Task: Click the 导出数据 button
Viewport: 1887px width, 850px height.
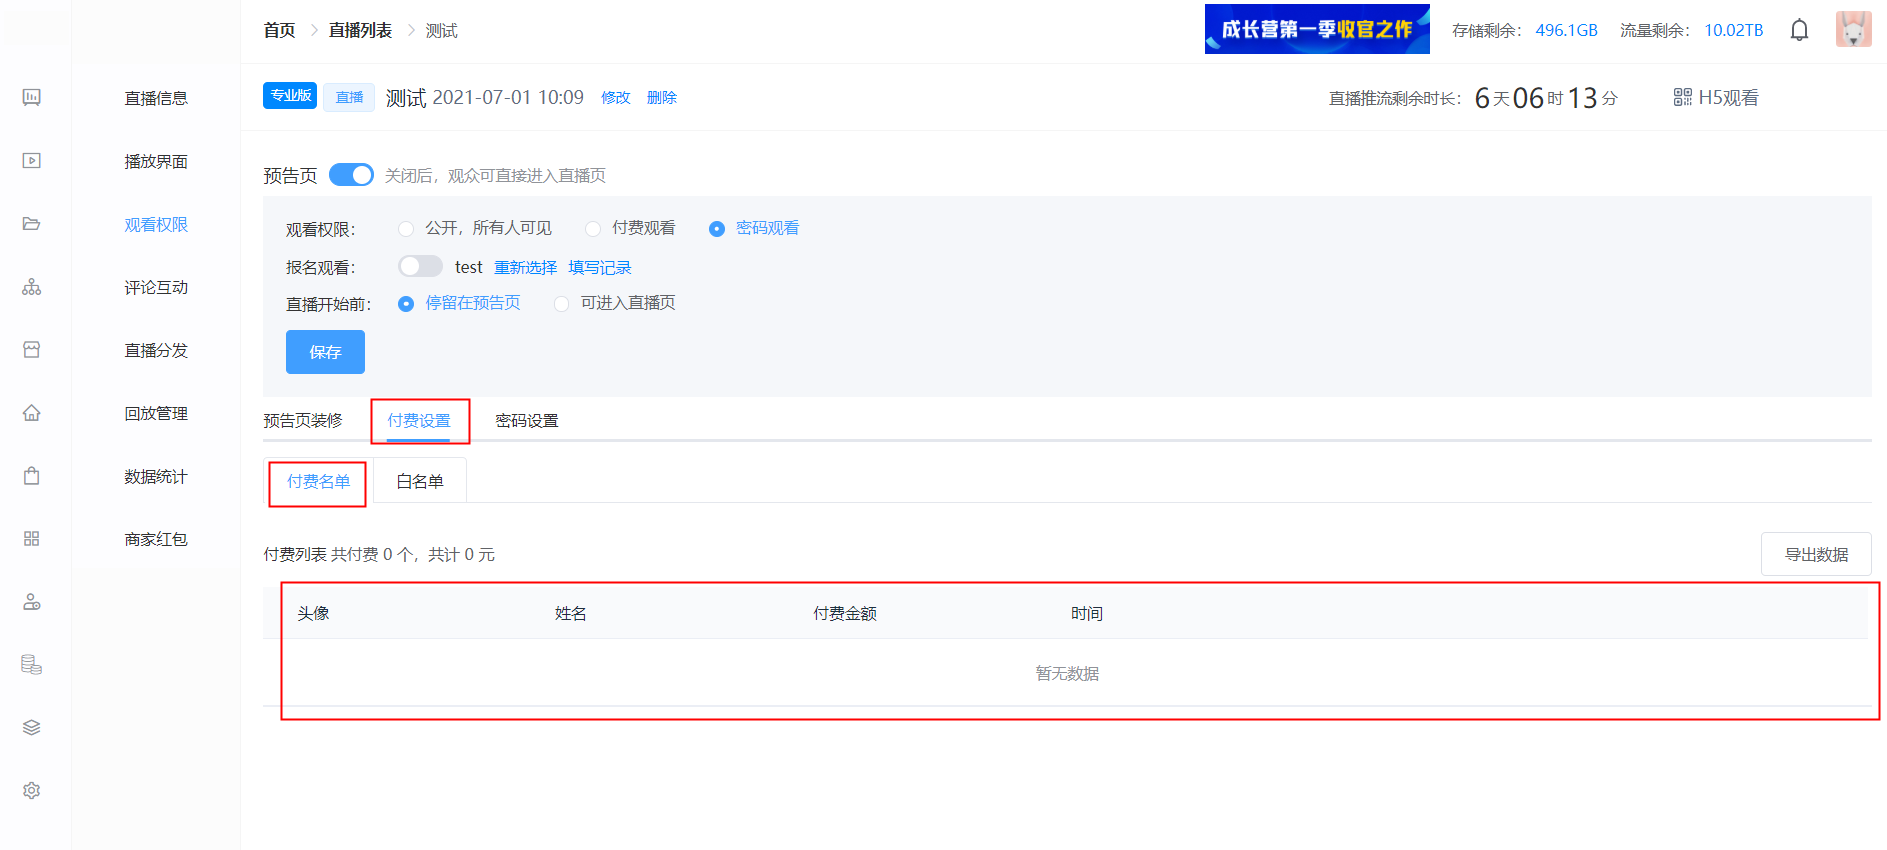Action: pos(1816,554)
